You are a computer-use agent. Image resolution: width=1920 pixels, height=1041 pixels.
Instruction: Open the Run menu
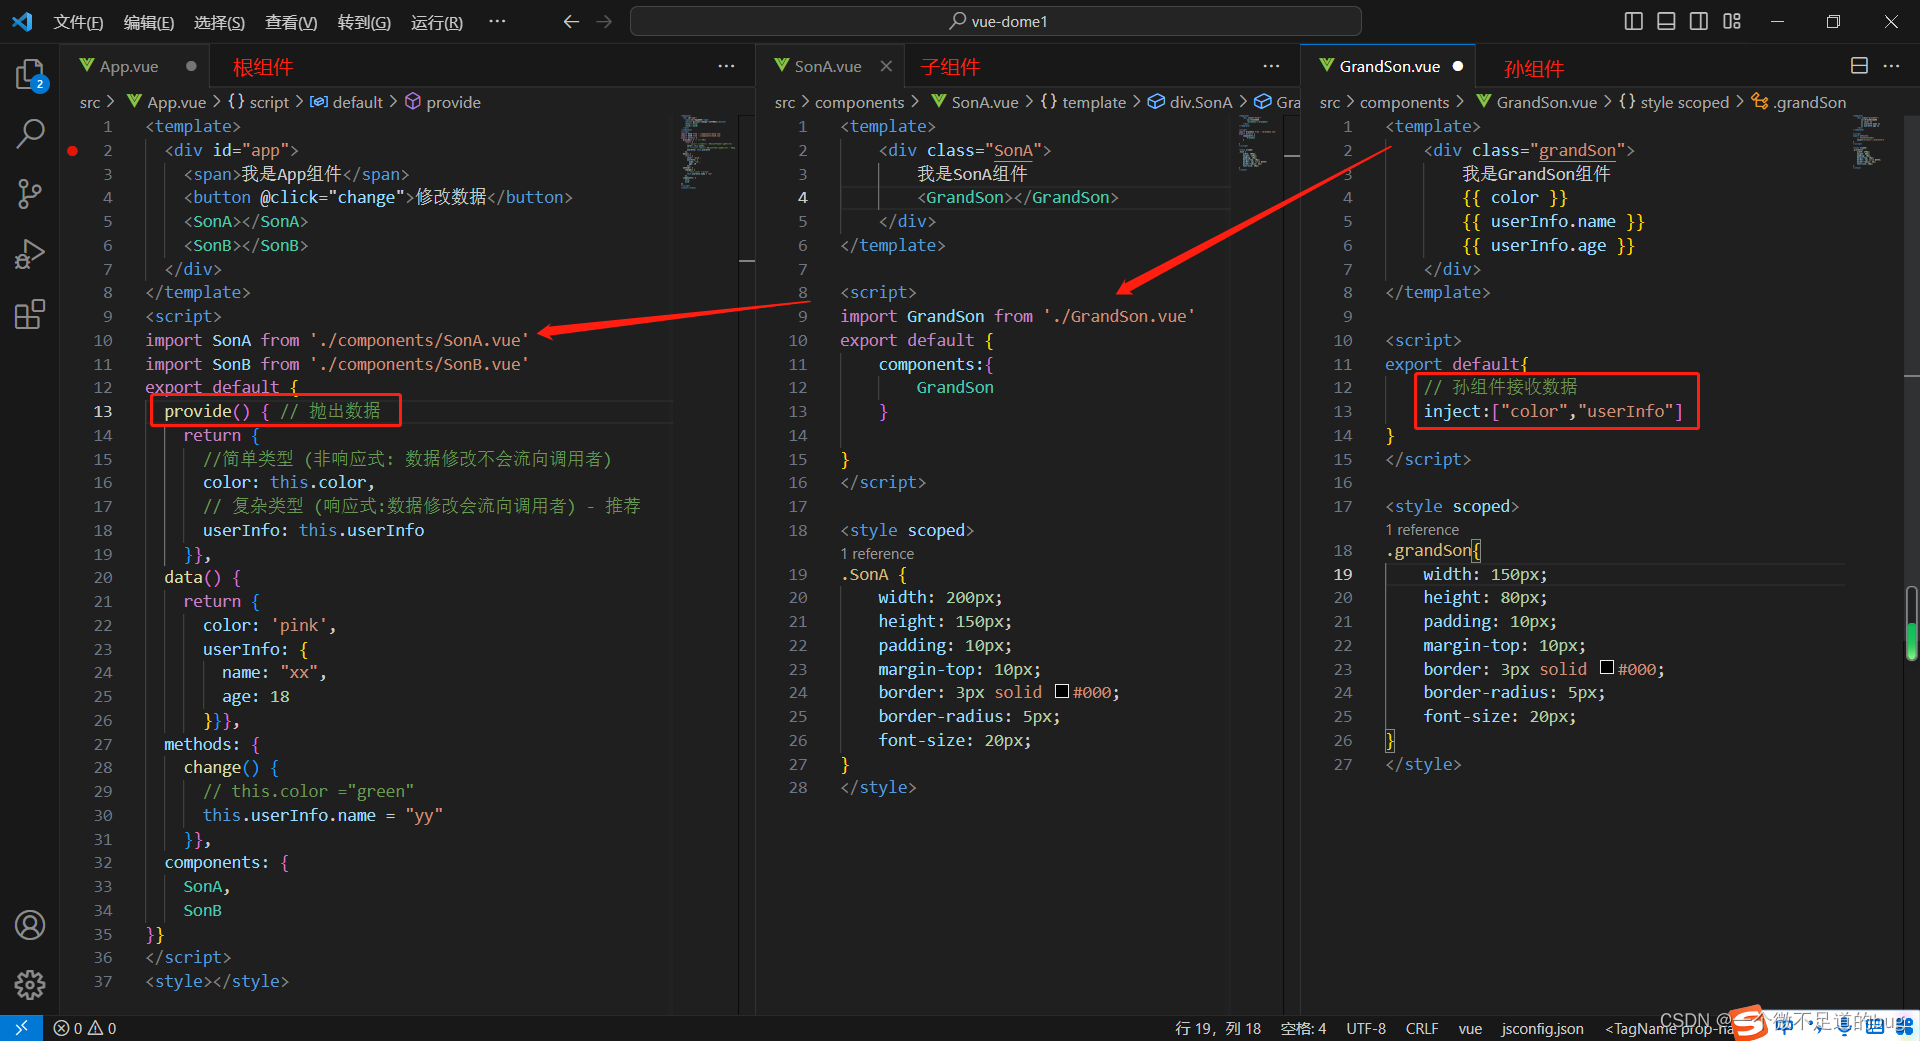click(437, 22)
